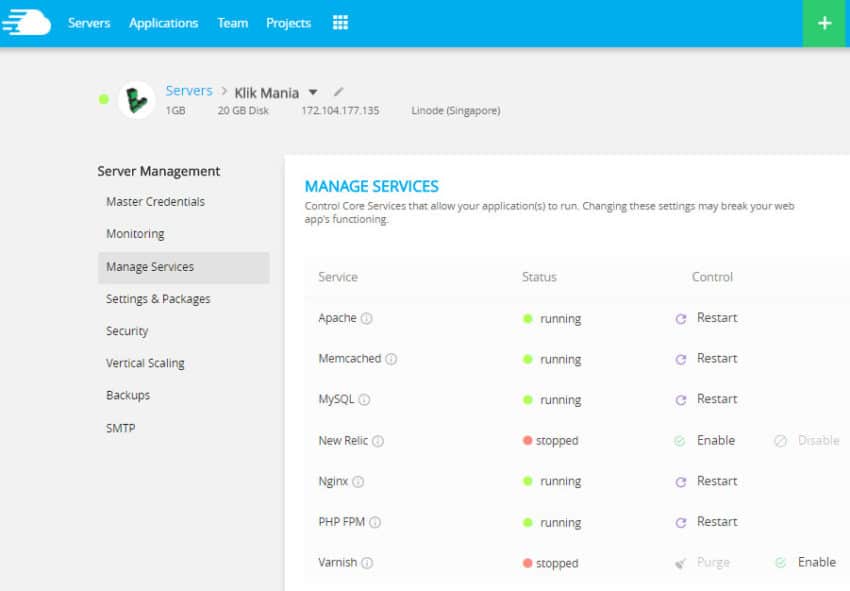This screenshot has height=591, width=850.
Task: Click the restart arrow icon for MySQL
Action: point(683,399)
